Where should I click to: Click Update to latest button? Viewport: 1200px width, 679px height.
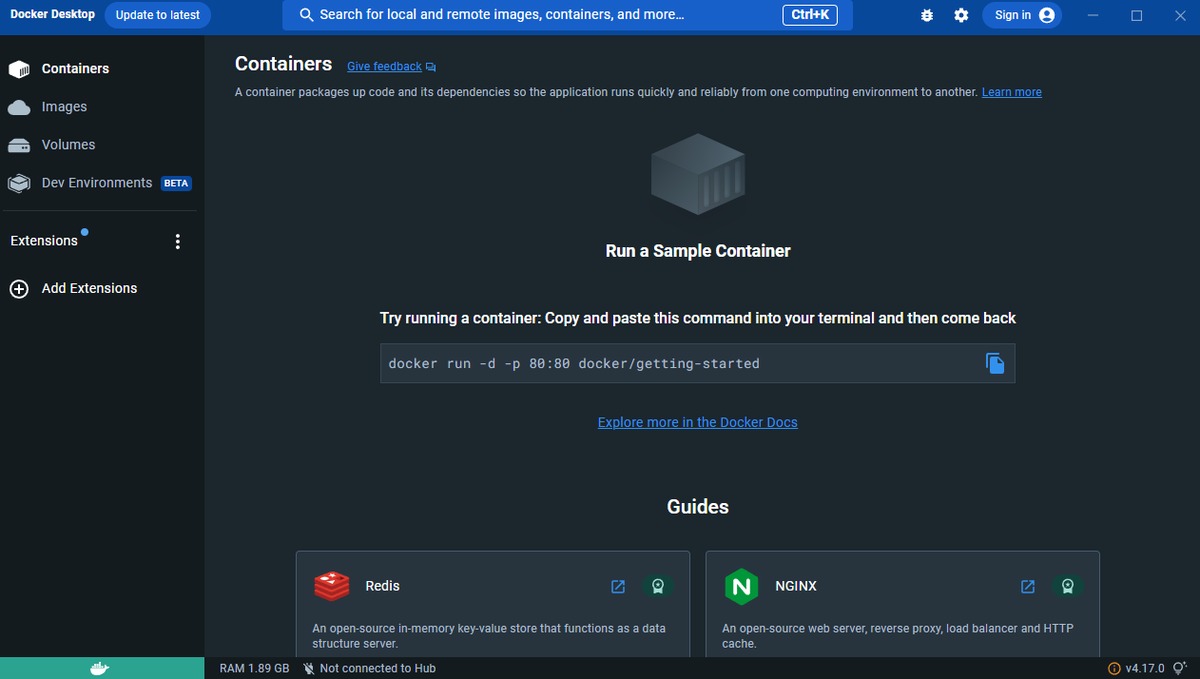click(158, 15)
